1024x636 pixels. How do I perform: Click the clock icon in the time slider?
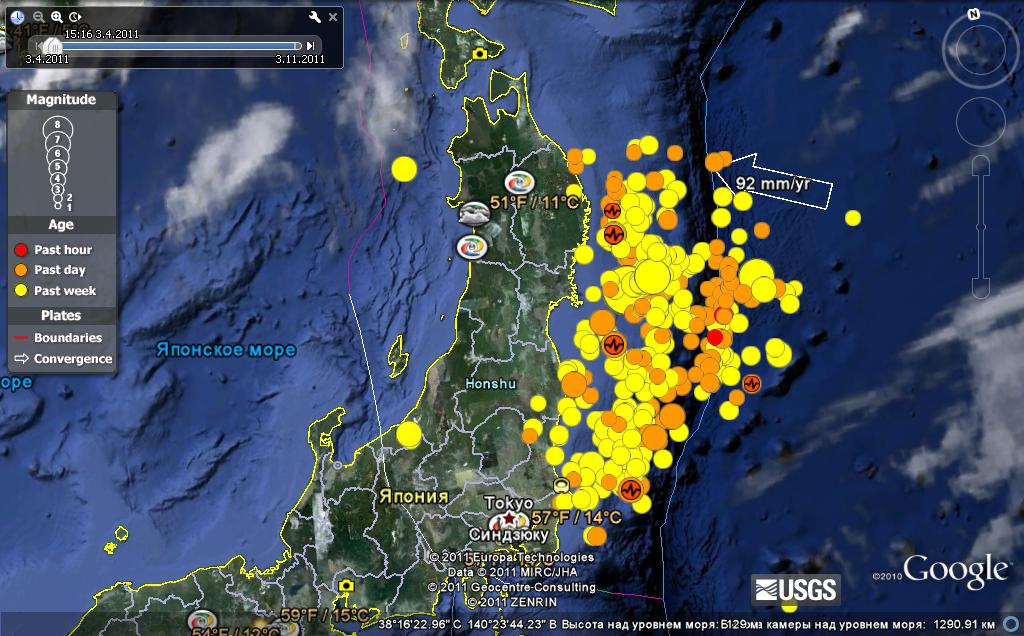(17, 17)
